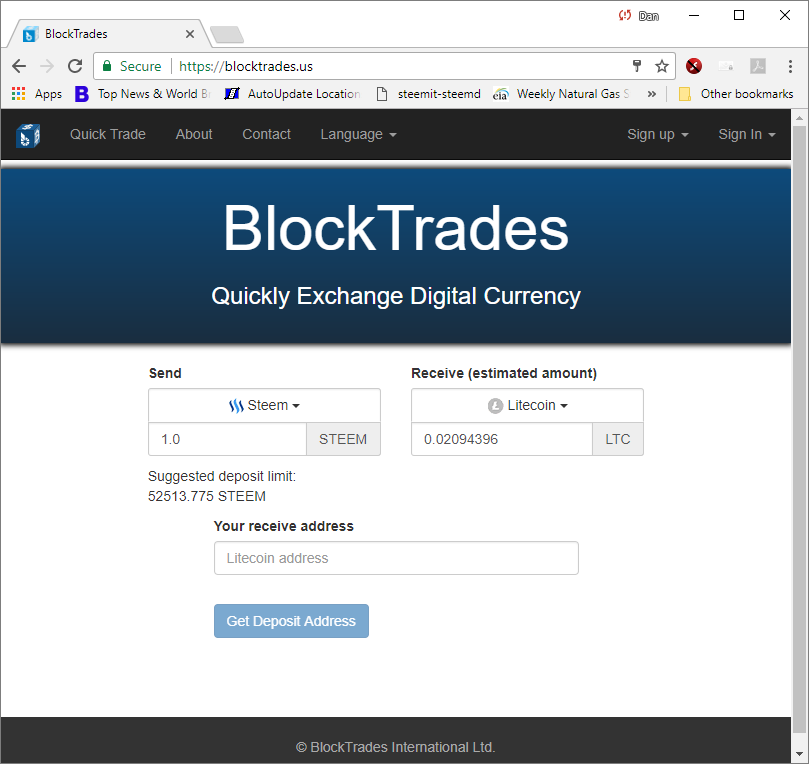Click the Get Deposit Address button

pyautogui.click(x=292, y=621)
